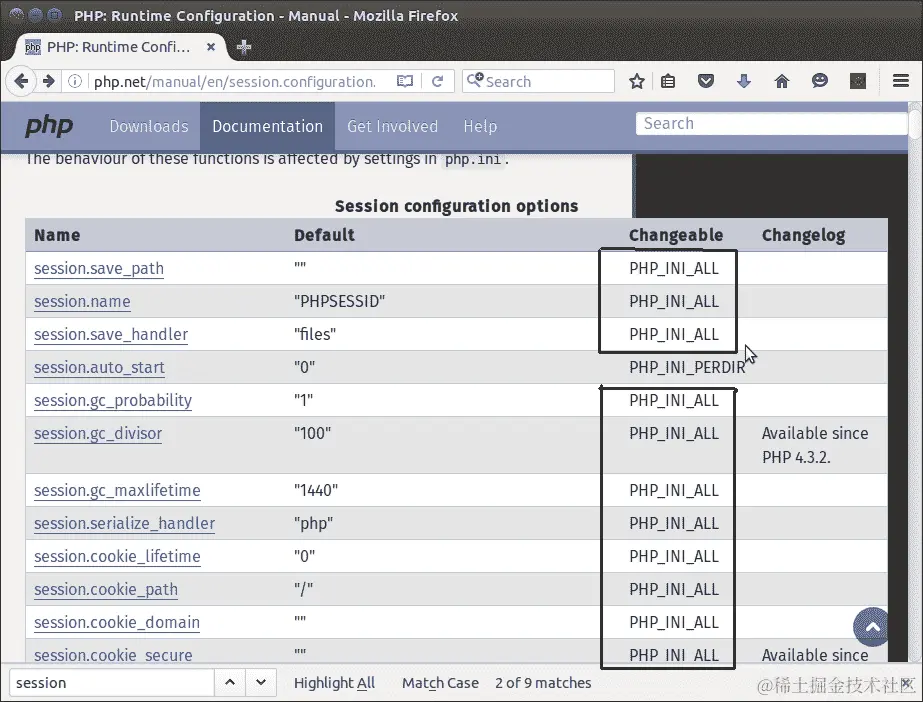Close the PHP Runtime Configuration tab
This screenshot has width=923, height=702.
click(x=211, y=47)
